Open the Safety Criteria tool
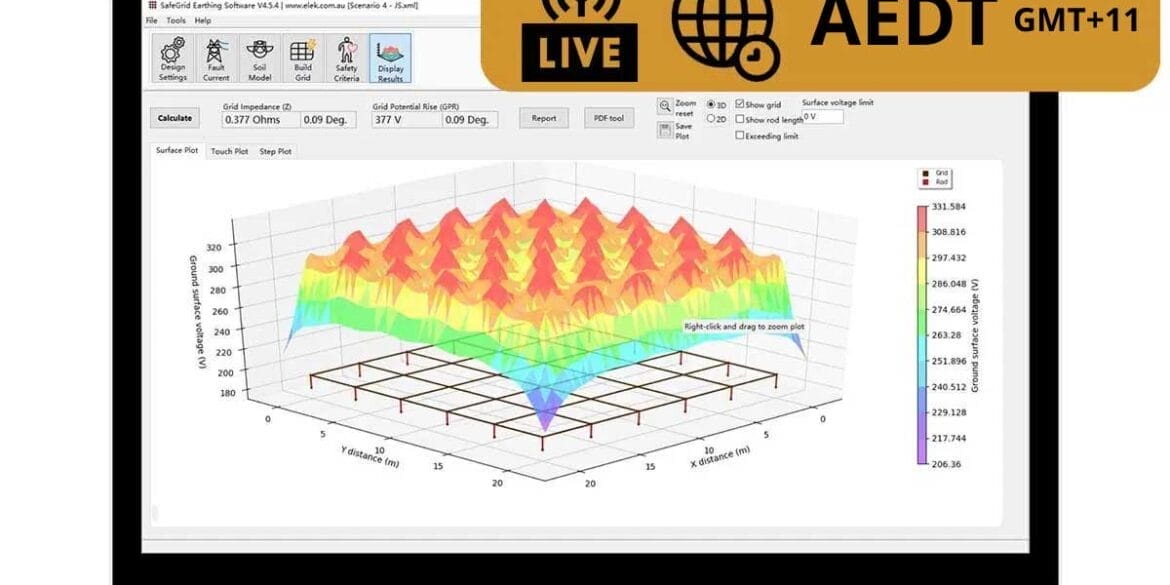 (x=345, y=57)
